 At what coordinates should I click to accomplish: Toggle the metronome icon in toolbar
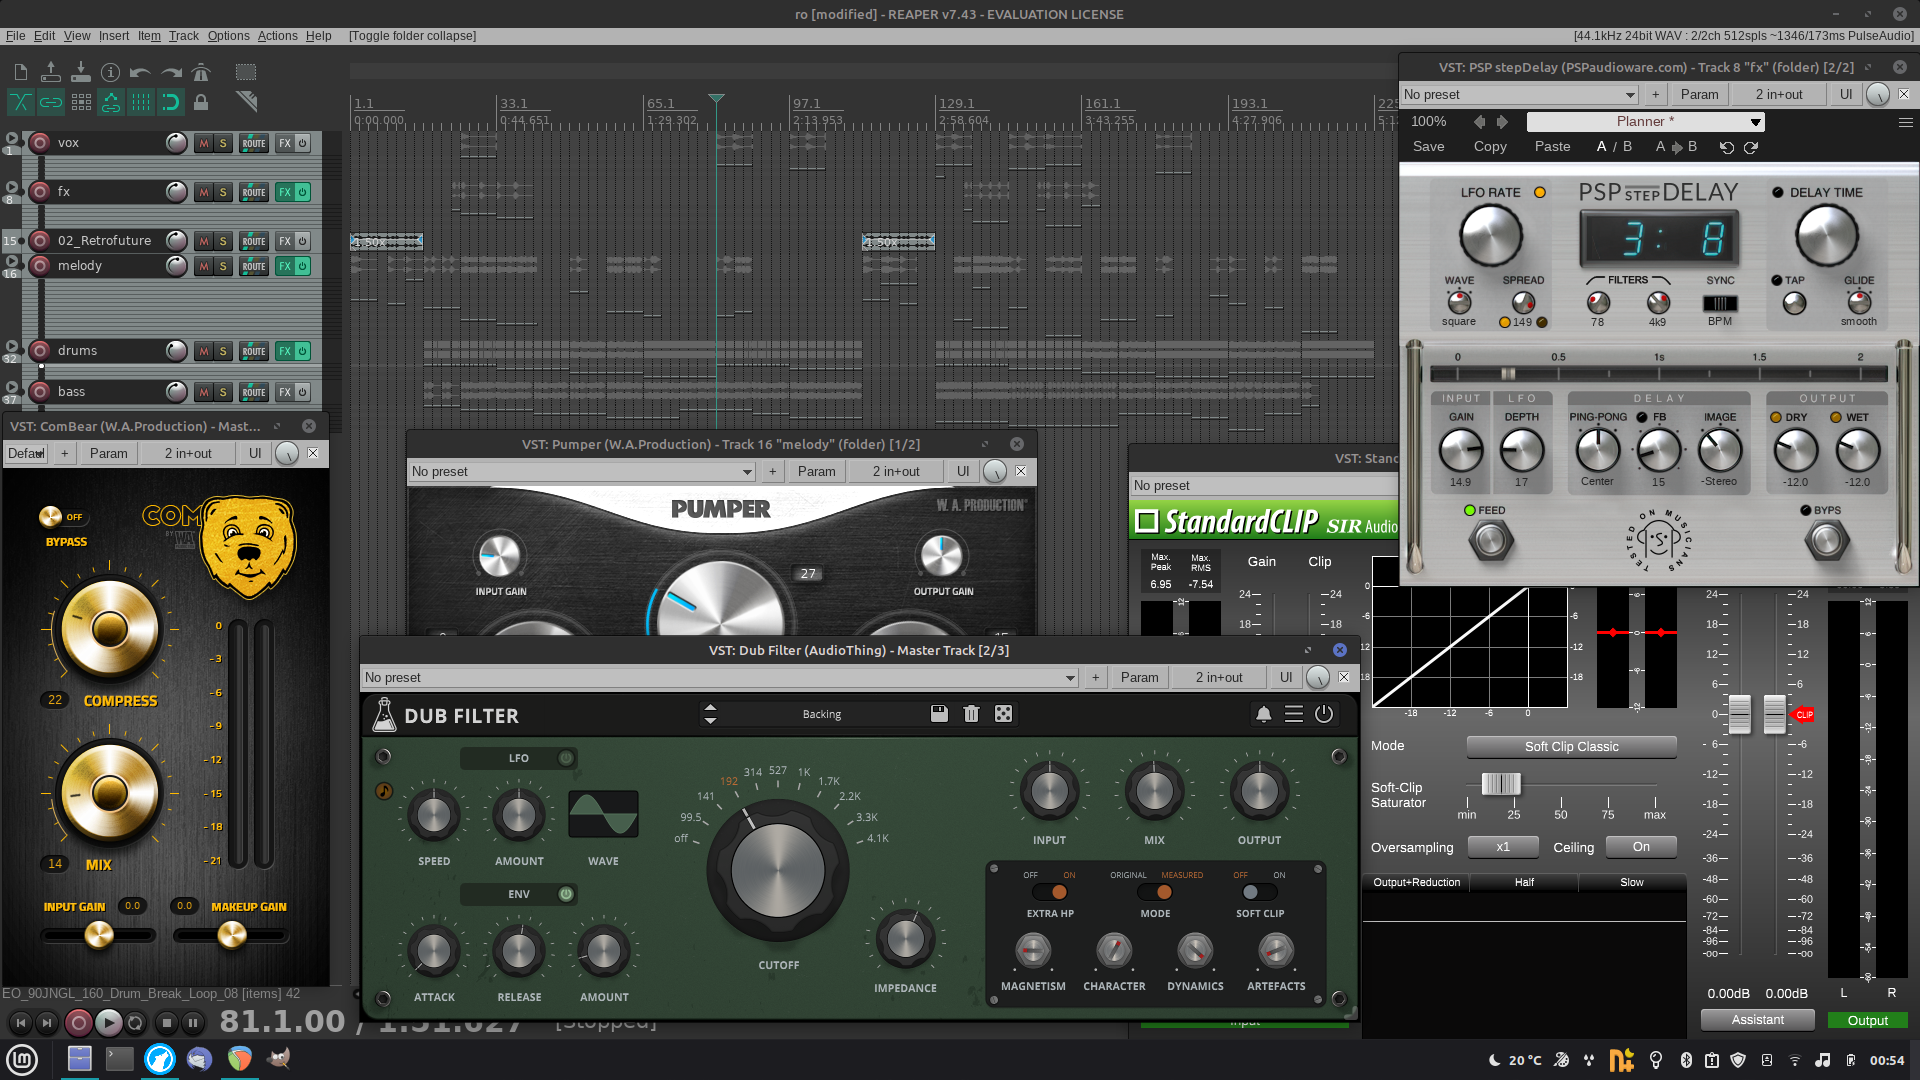[201, 72]
